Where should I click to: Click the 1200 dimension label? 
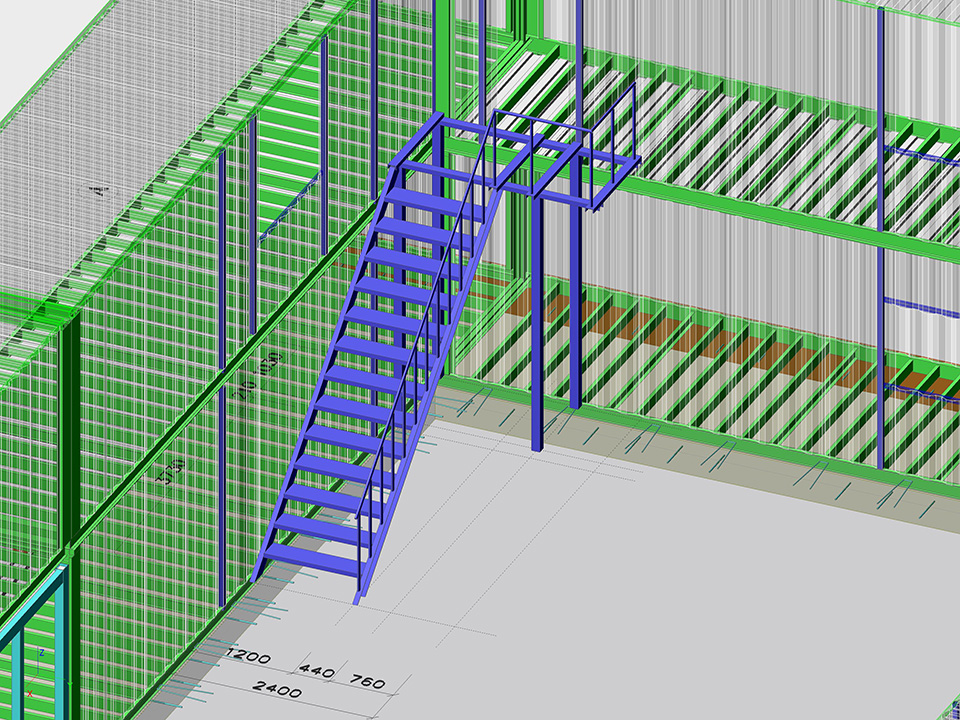pos(247,656)
